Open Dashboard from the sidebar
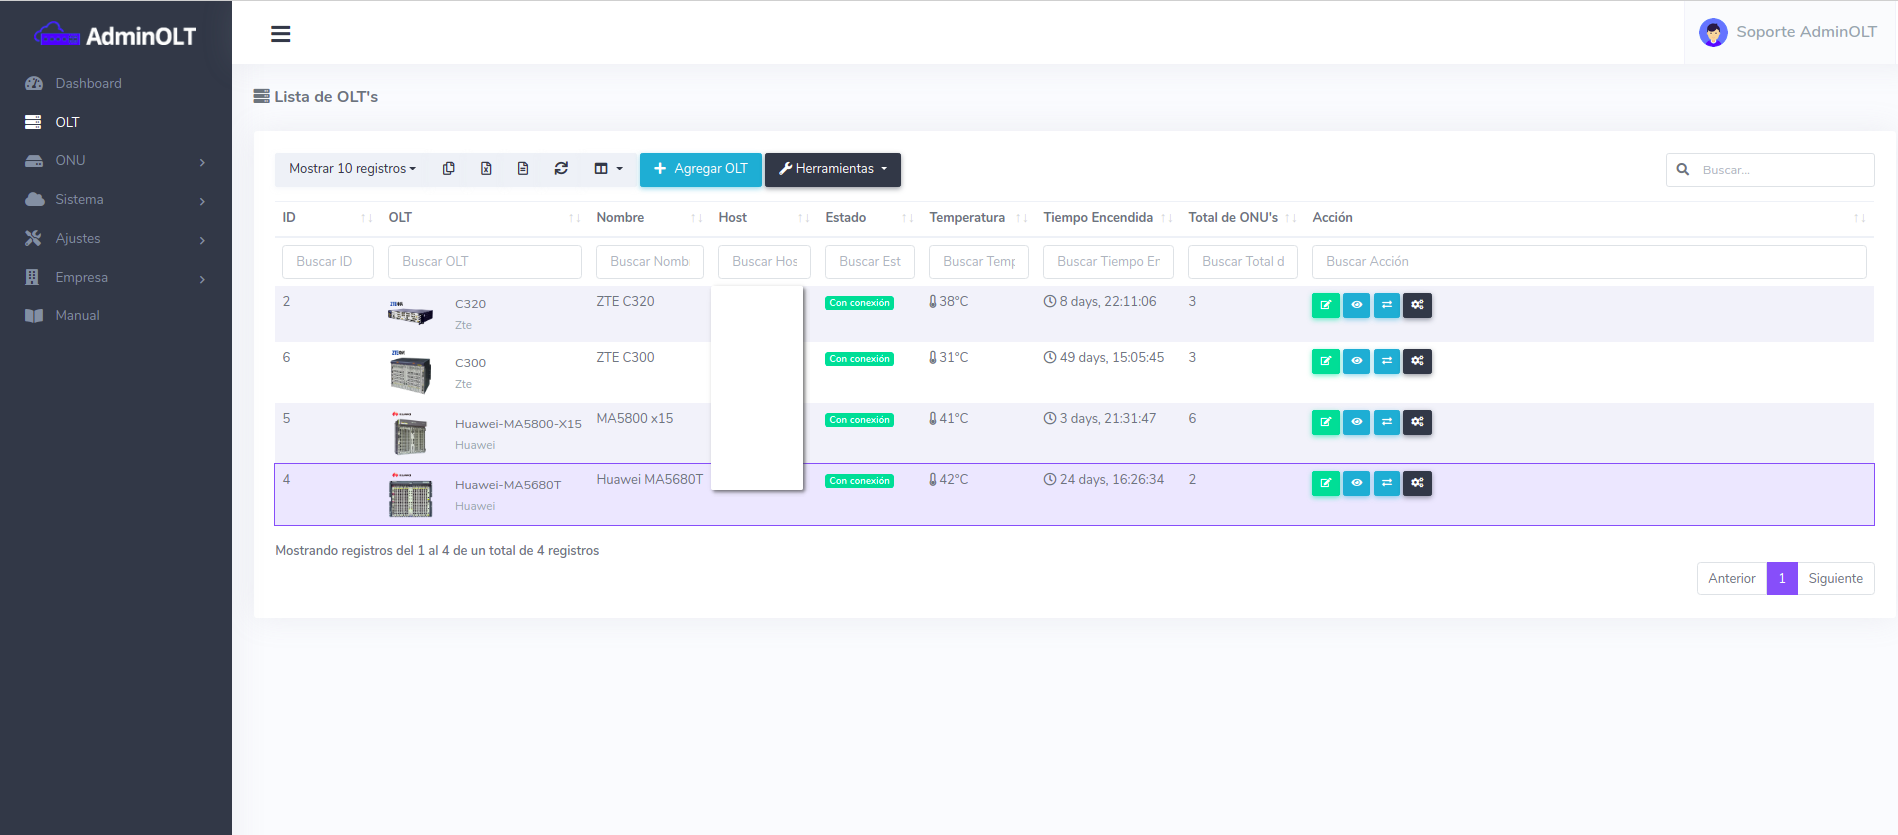 [x=88, y=84]
